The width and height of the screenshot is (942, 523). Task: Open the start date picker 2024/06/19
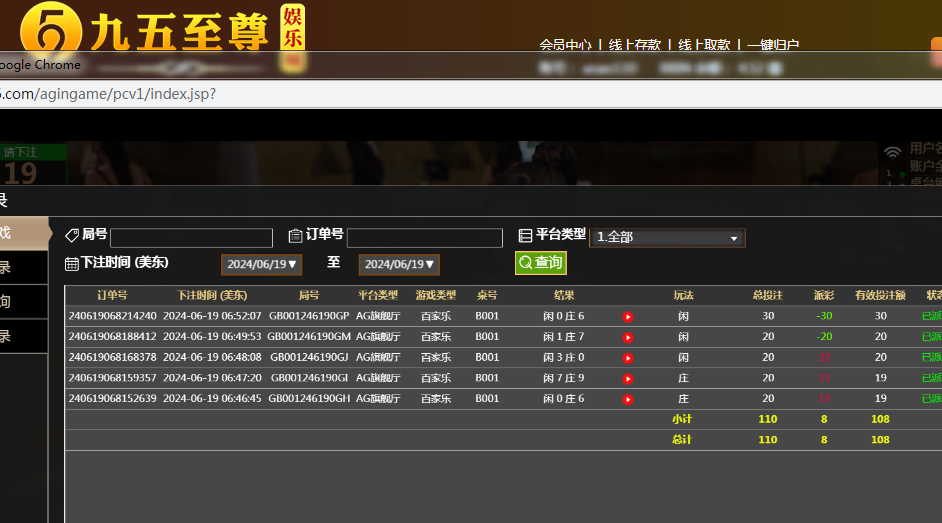(x=261, y=265)
